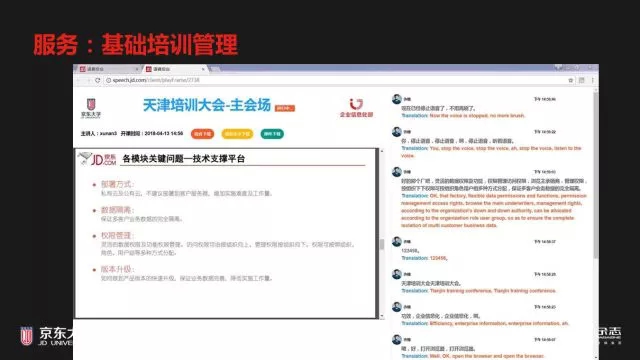
Task: Switch to the first browser tab
Action: (107, 69)
